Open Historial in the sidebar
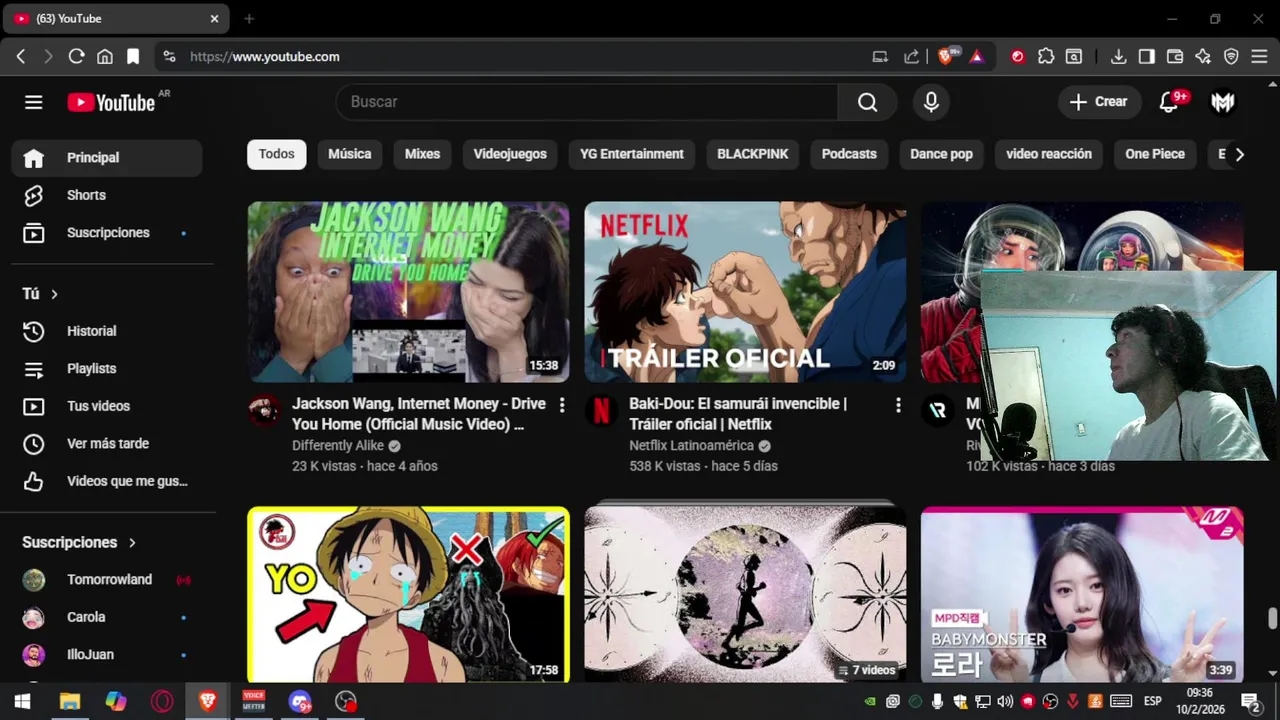 pos(107,331)
